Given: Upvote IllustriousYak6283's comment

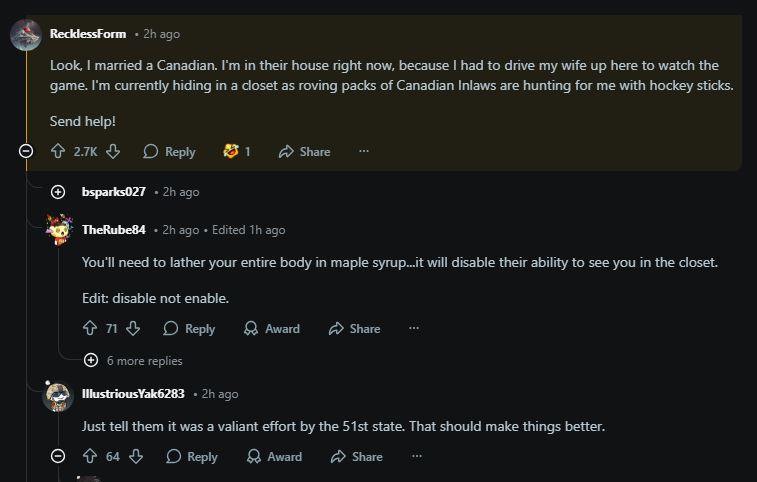Looking at the screenshot, I should [90, 456].
